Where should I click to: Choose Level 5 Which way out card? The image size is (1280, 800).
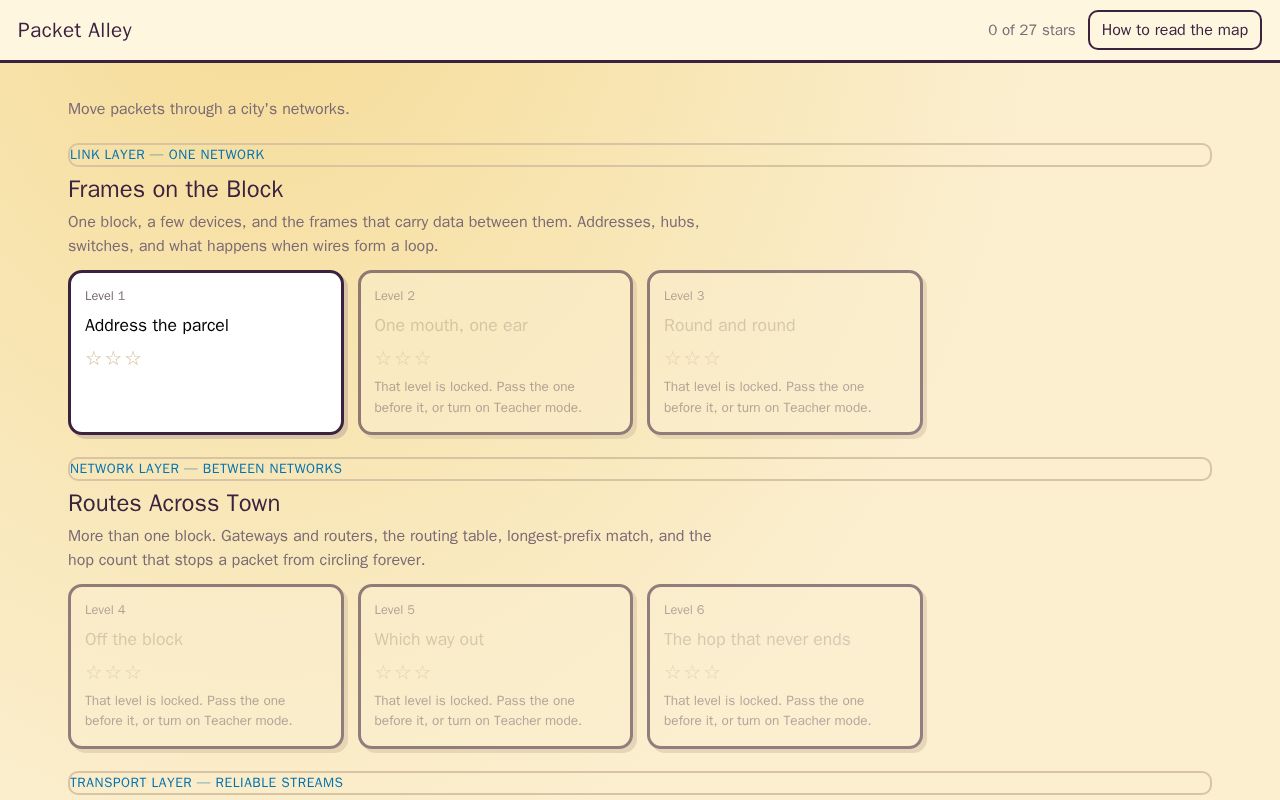point(496,667)
